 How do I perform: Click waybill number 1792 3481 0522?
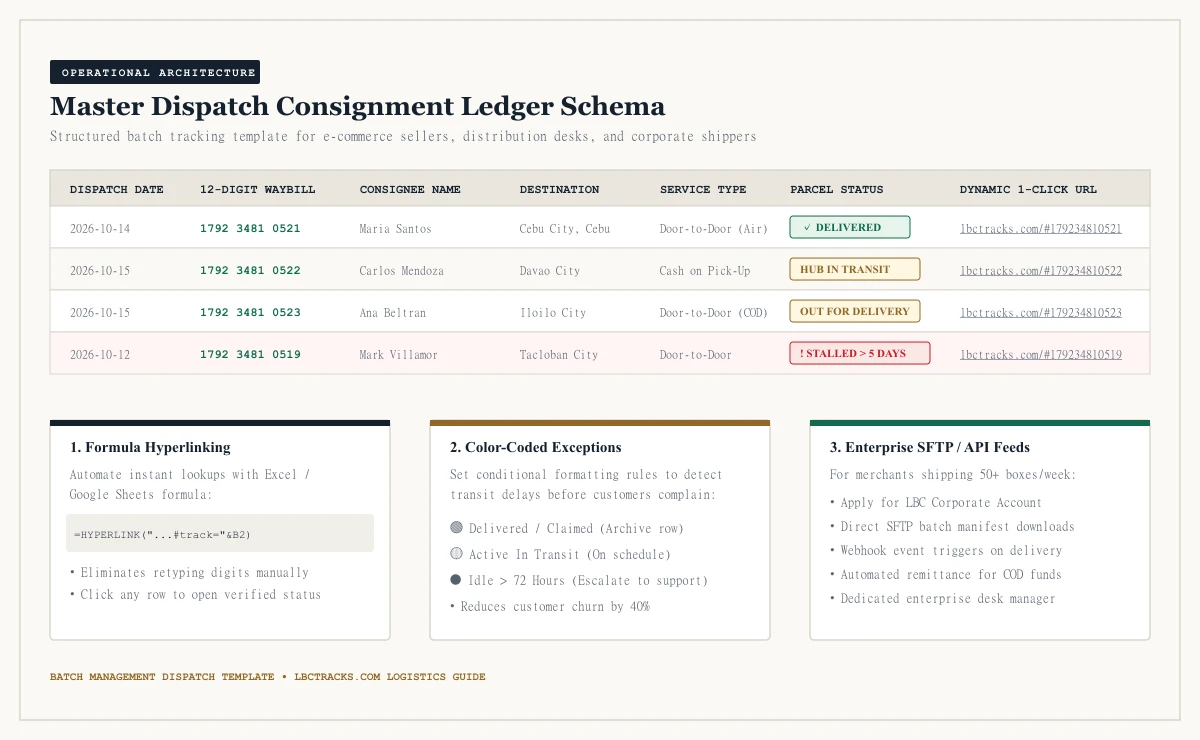click(x=250, y=271)
